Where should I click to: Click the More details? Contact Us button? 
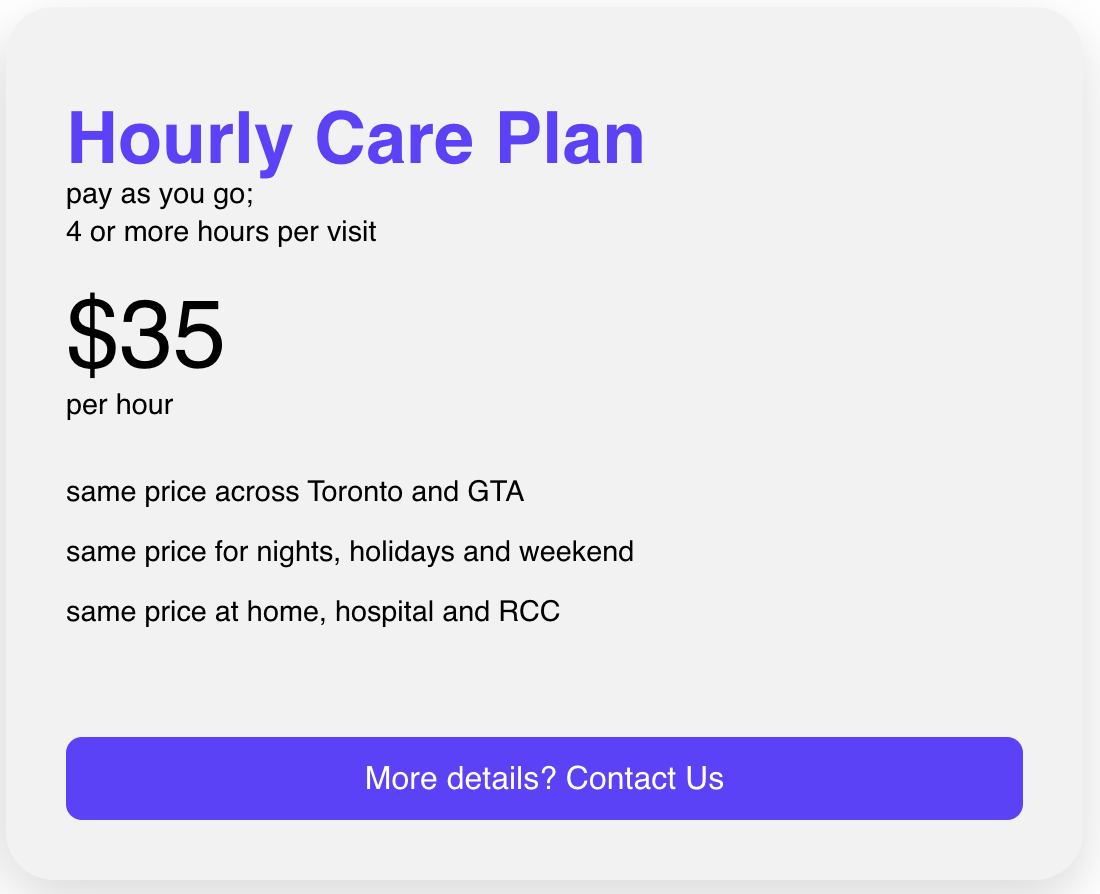click(x=544, y=778)
